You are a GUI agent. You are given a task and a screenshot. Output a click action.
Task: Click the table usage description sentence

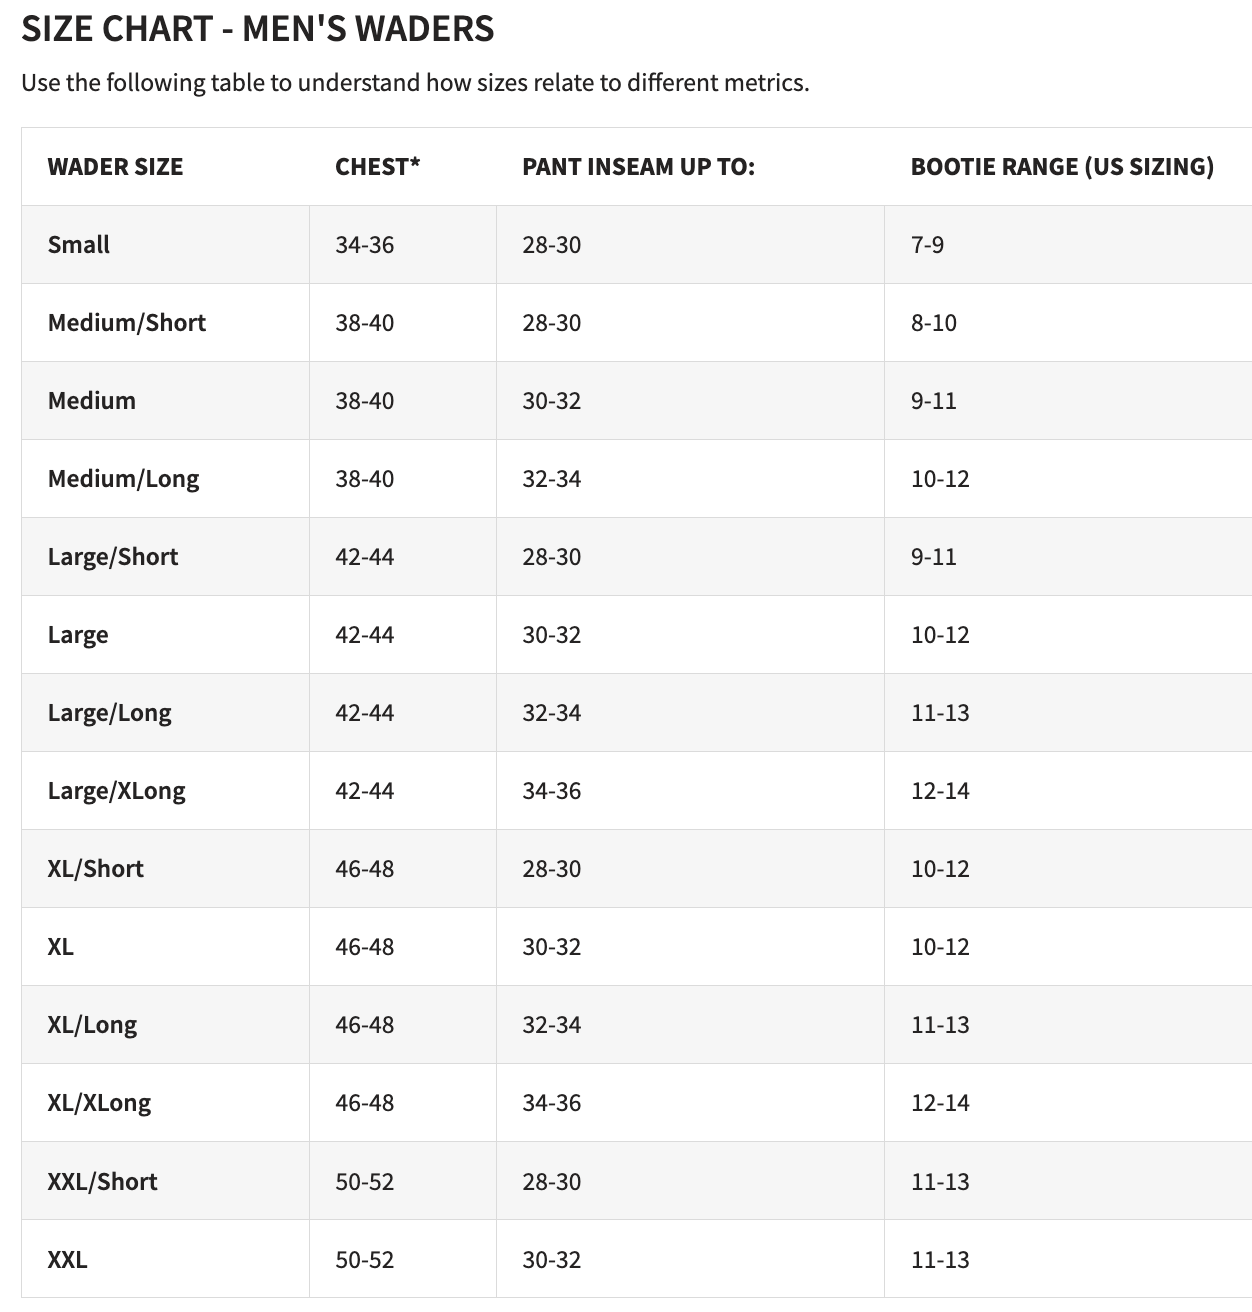tap(415, 82)
